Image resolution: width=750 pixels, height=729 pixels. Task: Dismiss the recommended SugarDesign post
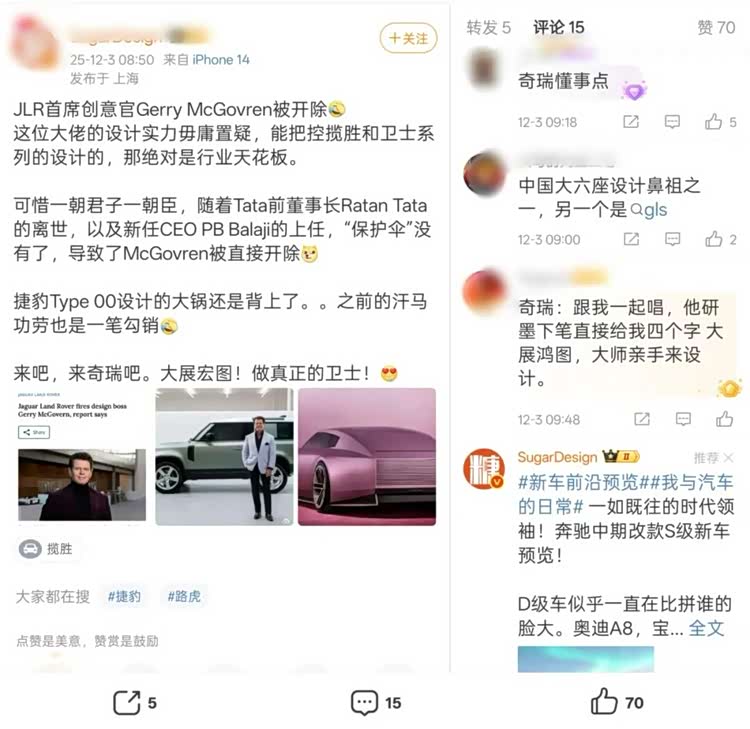728,458
